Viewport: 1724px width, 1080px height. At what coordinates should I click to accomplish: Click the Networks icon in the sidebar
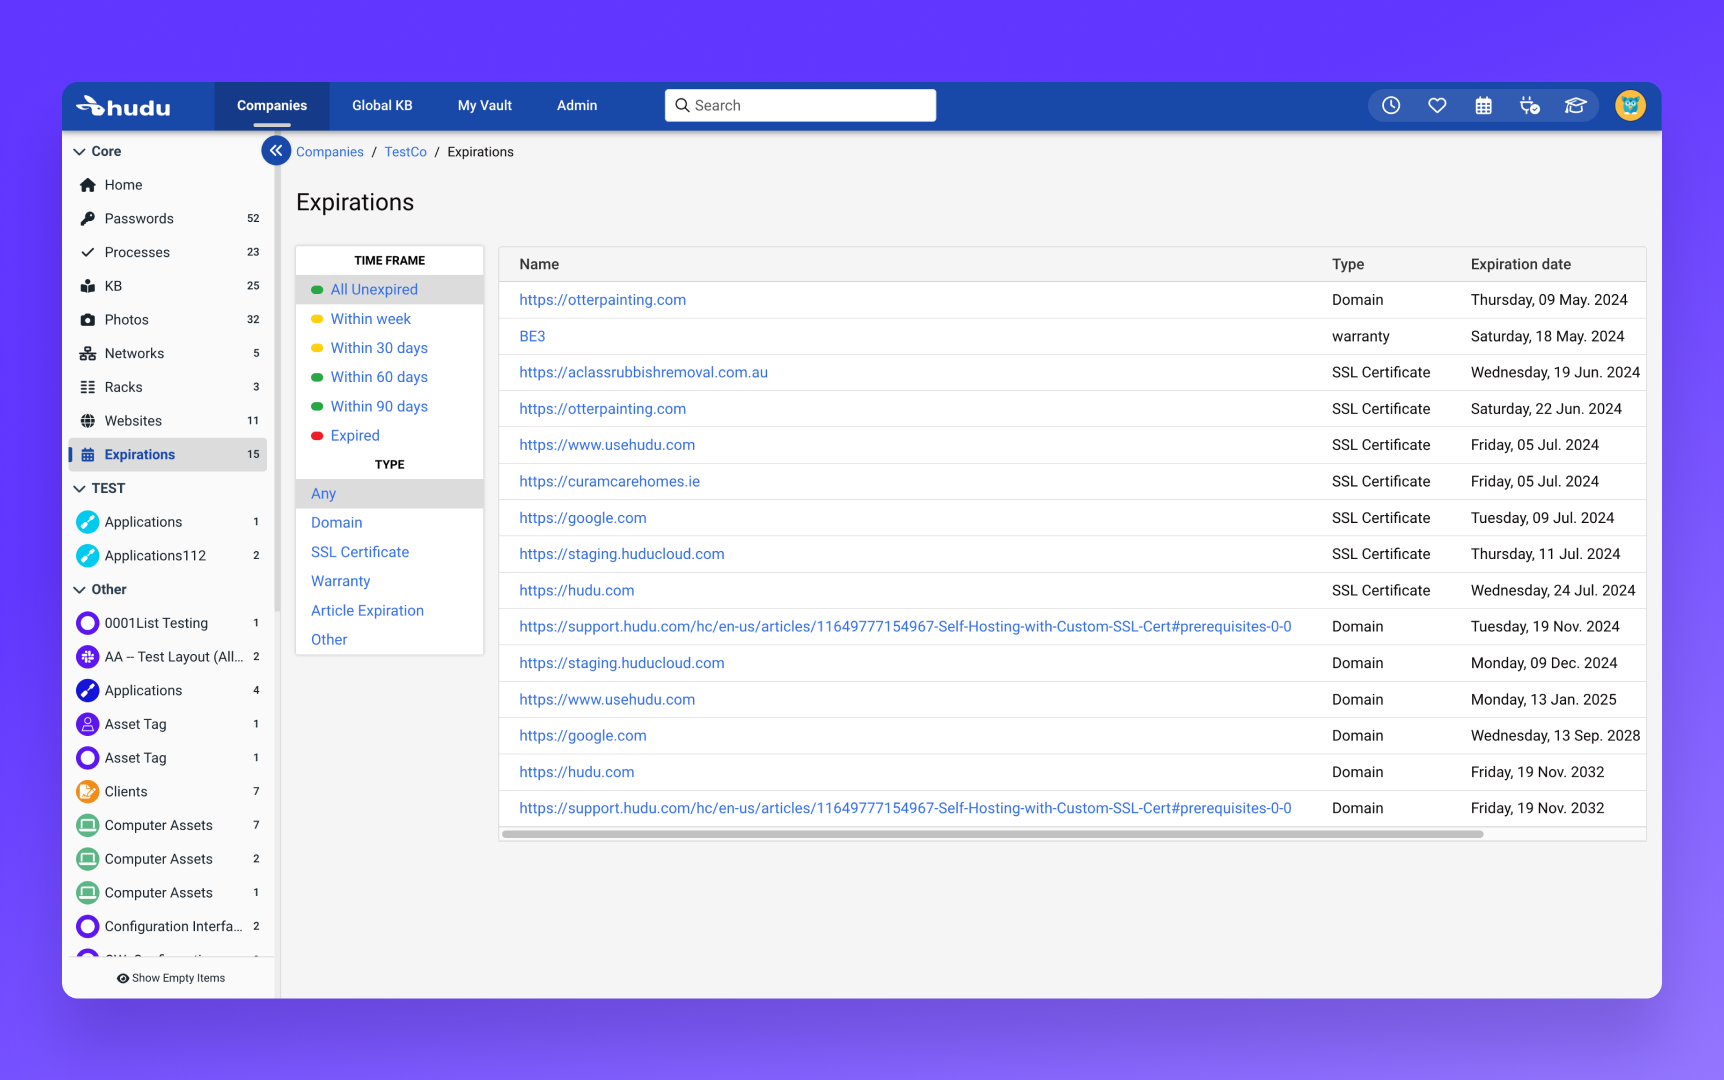(88, 353)
